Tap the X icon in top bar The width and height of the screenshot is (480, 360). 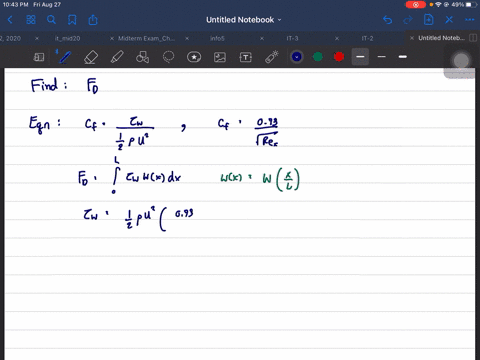(x=449, y=20)
